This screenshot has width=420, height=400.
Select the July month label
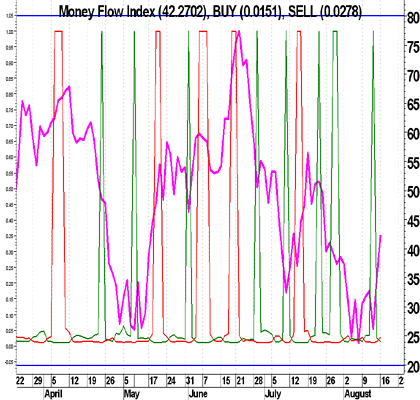(x=273, y=394)
